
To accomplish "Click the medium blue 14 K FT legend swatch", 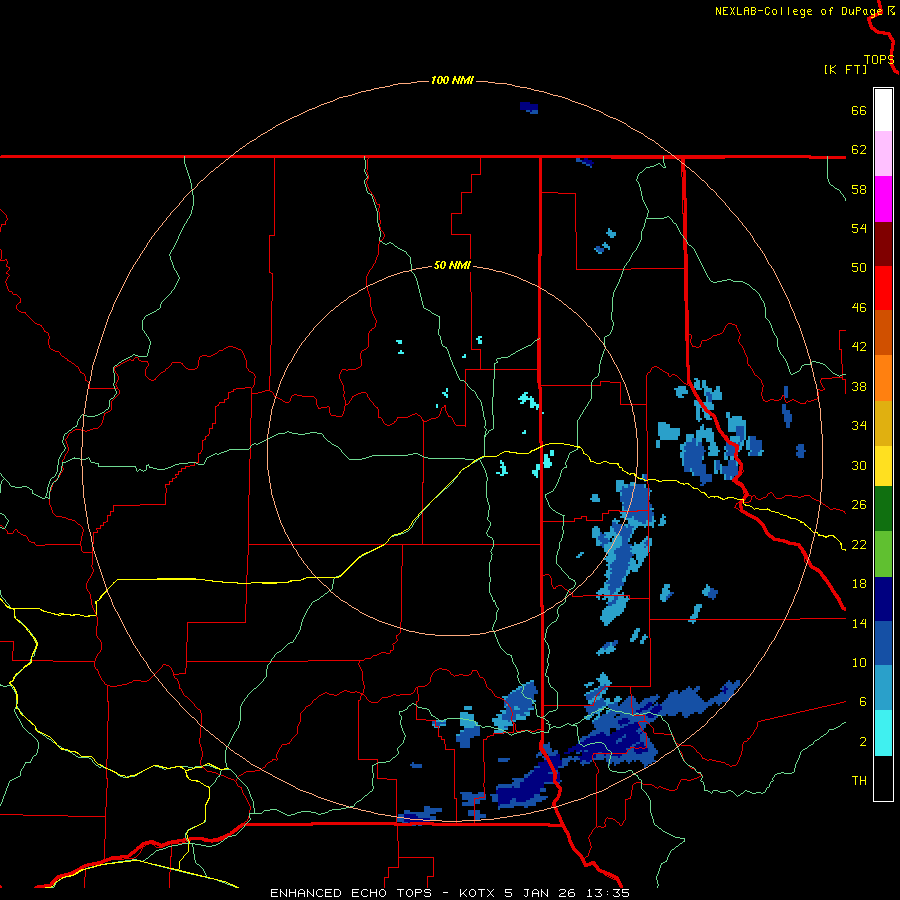I will [883, 643].
